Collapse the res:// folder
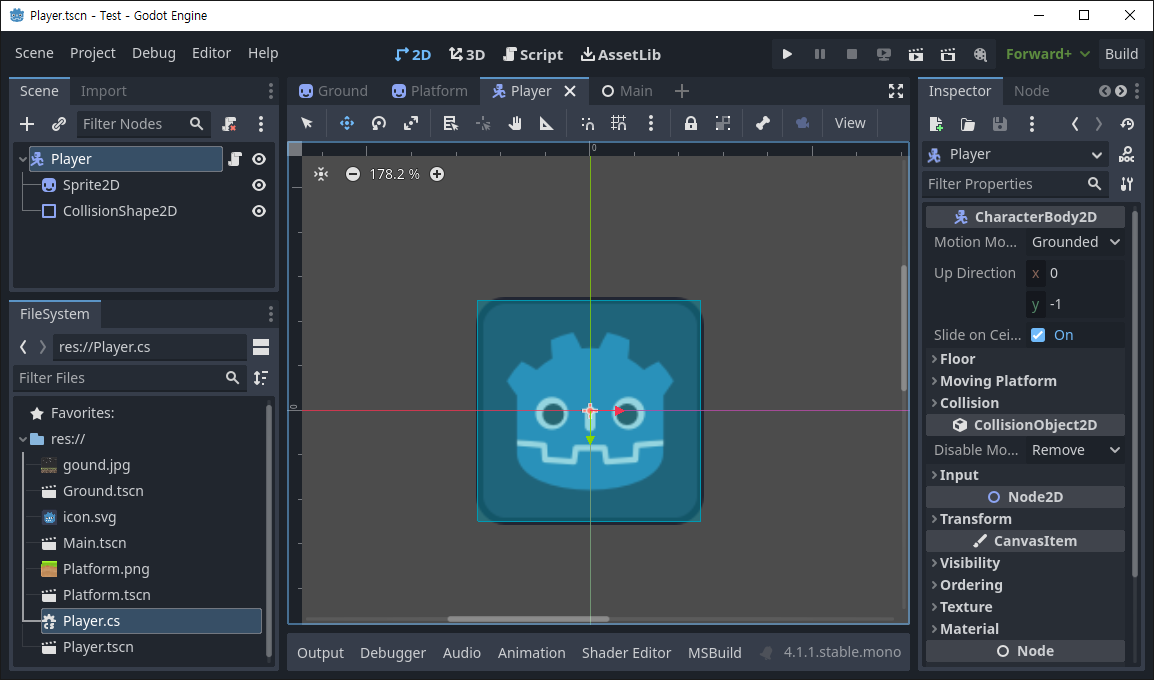This screenshot has width=1154, height=680. pos(23,439)
